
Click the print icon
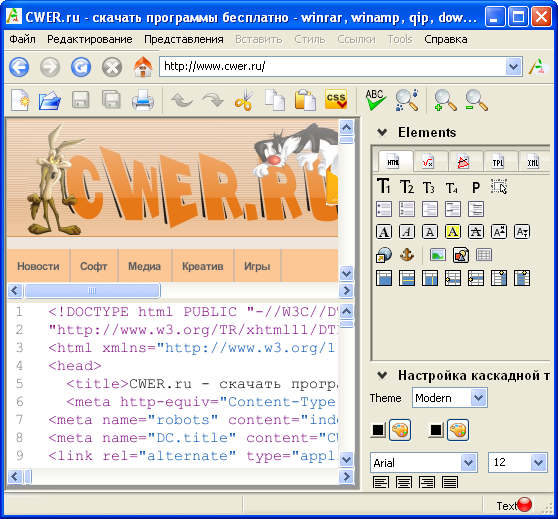click(143, 100)
